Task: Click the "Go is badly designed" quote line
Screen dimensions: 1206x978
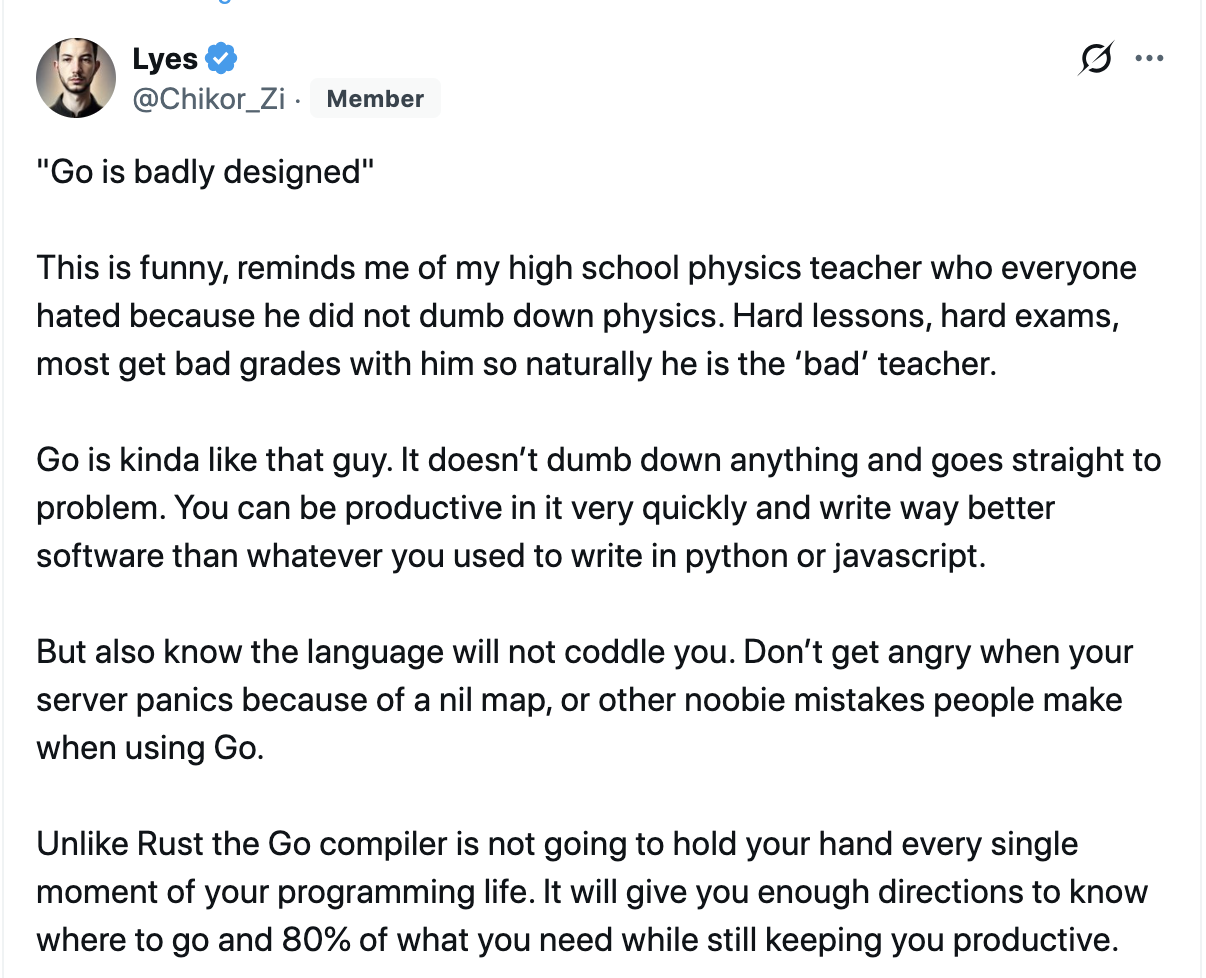Action: point(205,172)
